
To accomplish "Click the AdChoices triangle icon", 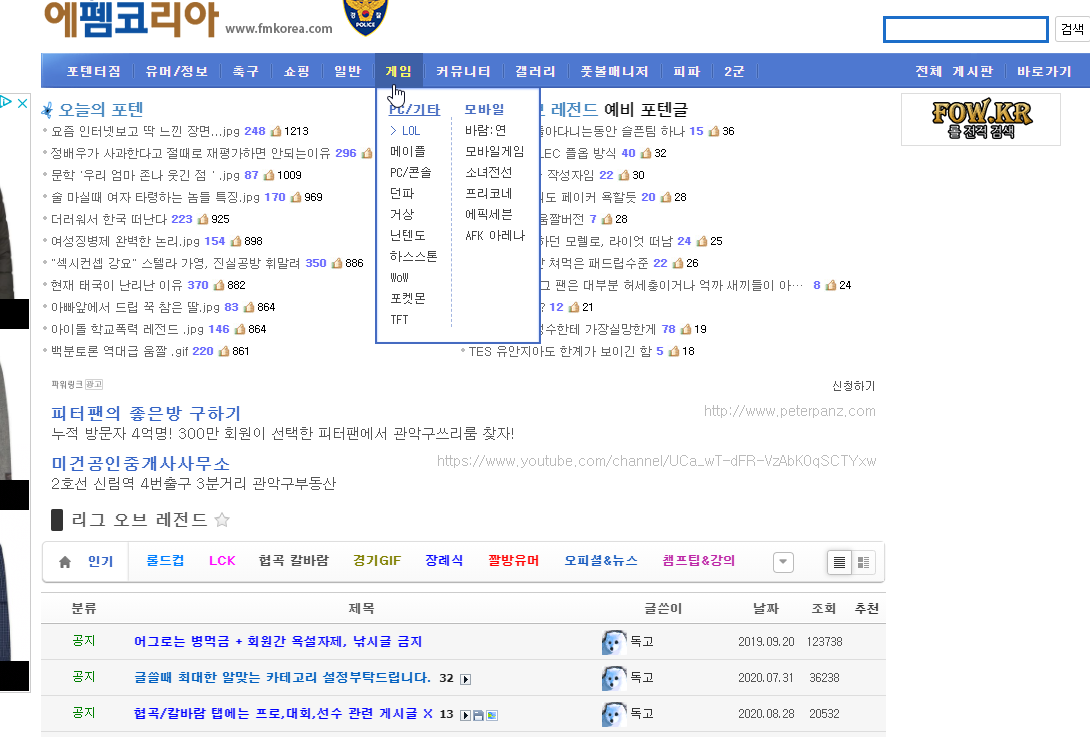I will [6, 102].
